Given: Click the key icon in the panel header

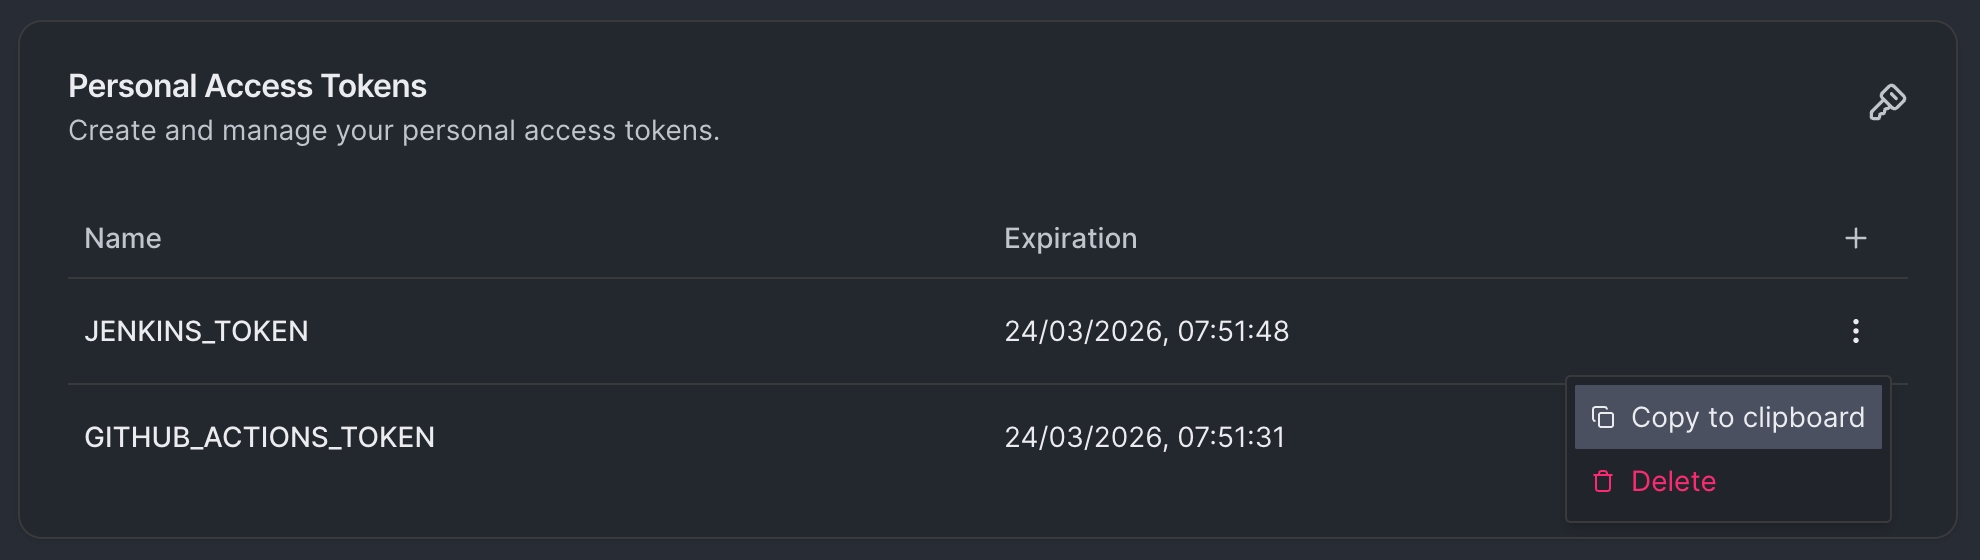Looking at the screenshot, I should 1887,102.
